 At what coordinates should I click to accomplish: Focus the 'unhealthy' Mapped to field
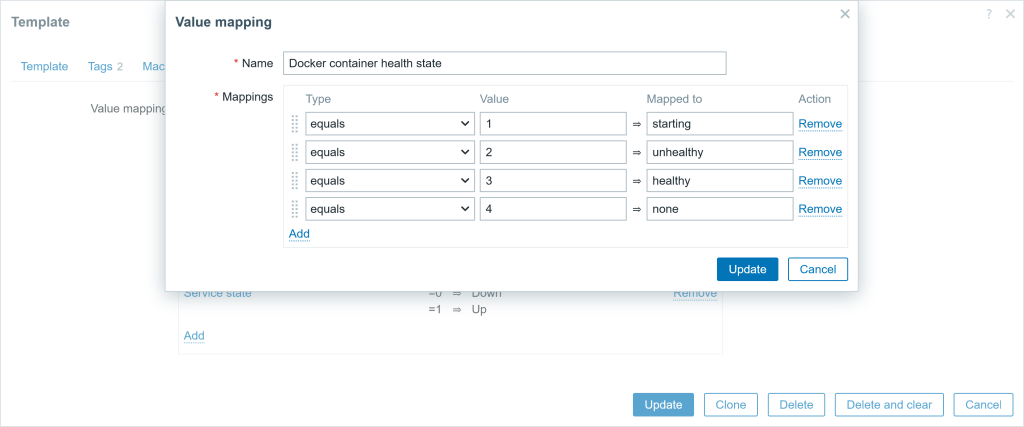(x=720, y=152)
